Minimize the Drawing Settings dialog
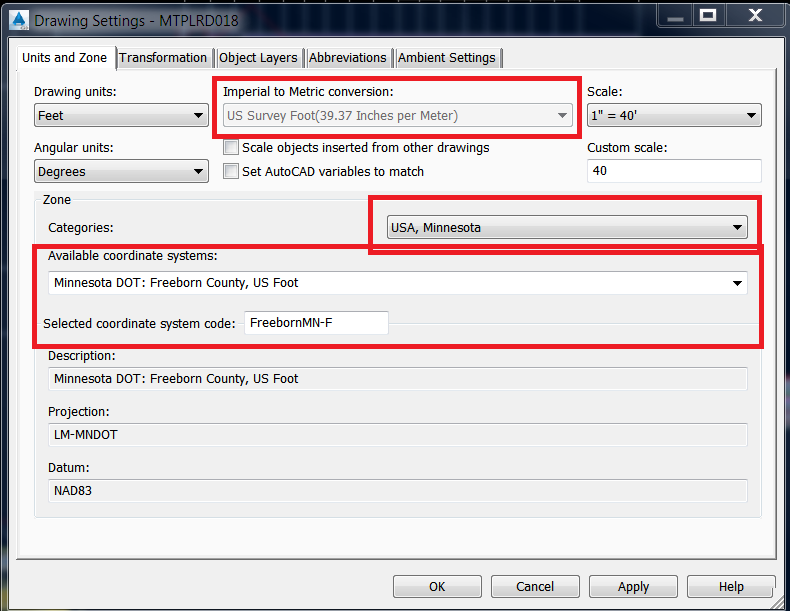 point(674,16)
